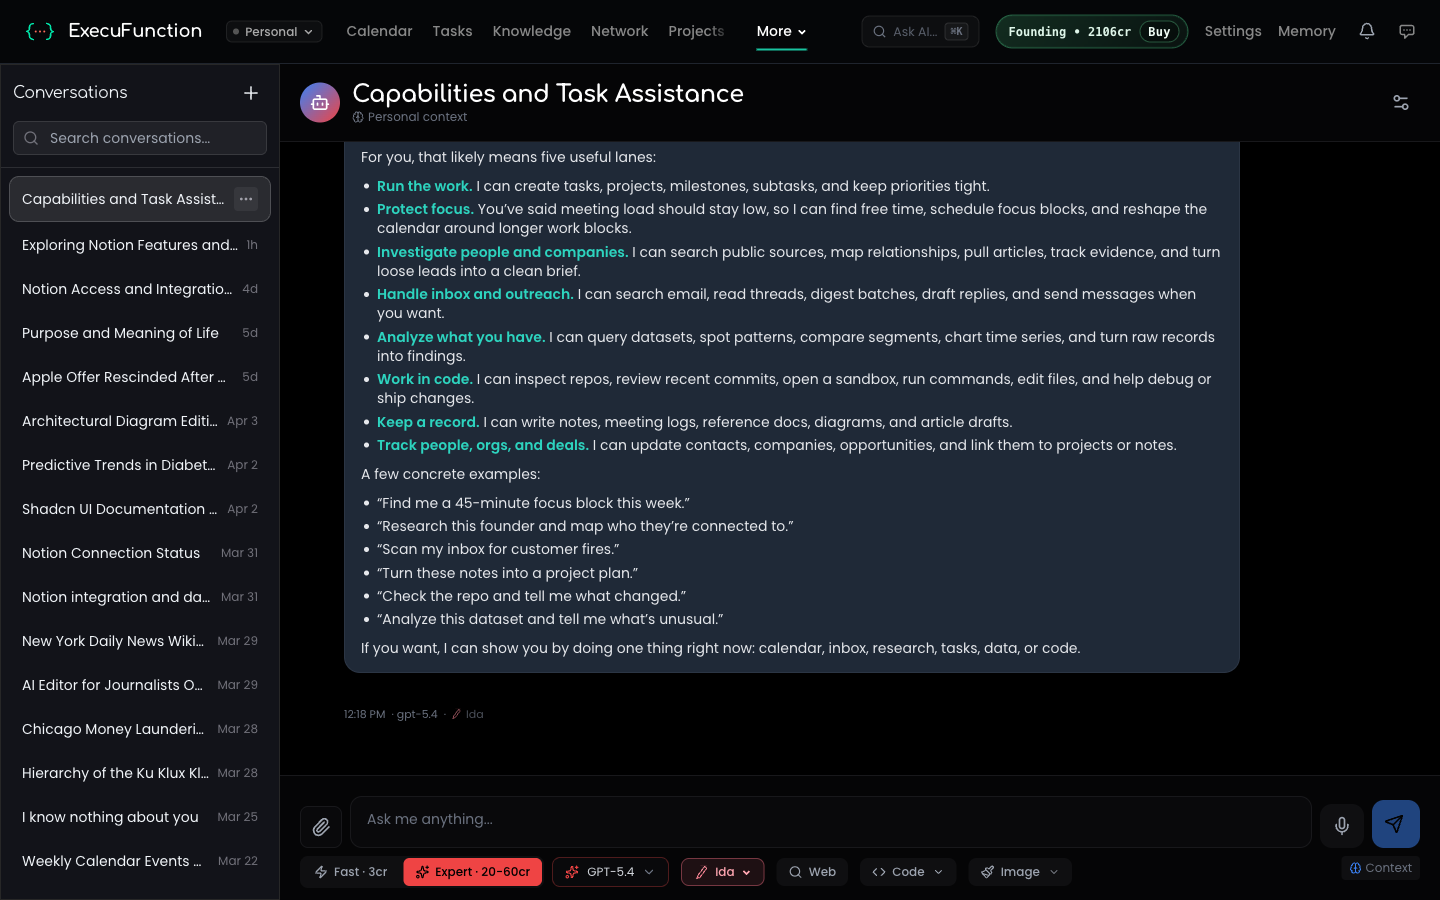
Task: Open conversation settings via the sliders icon
Action: pyautogui.click(x=1400, y=102)
